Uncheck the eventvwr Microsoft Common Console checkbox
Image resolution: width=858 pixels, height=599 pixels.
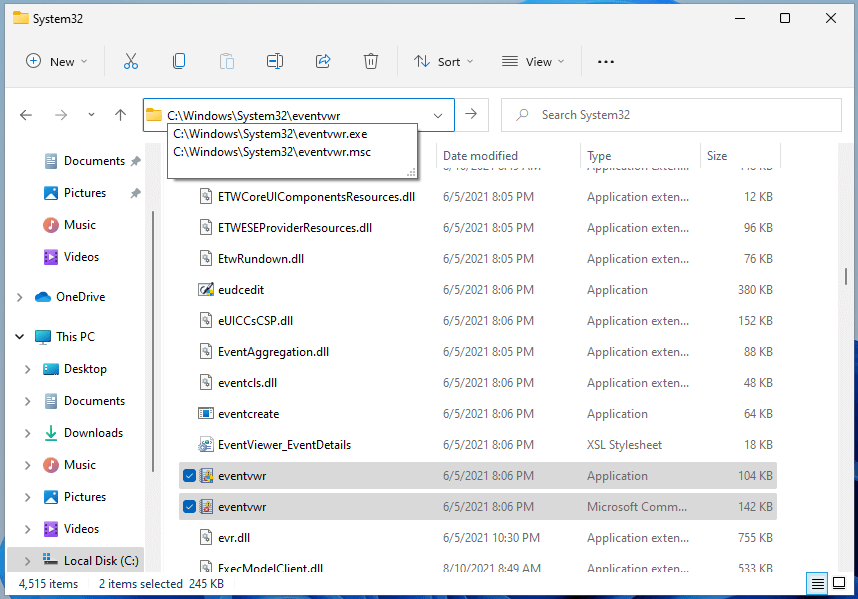(x=189, y=507)
